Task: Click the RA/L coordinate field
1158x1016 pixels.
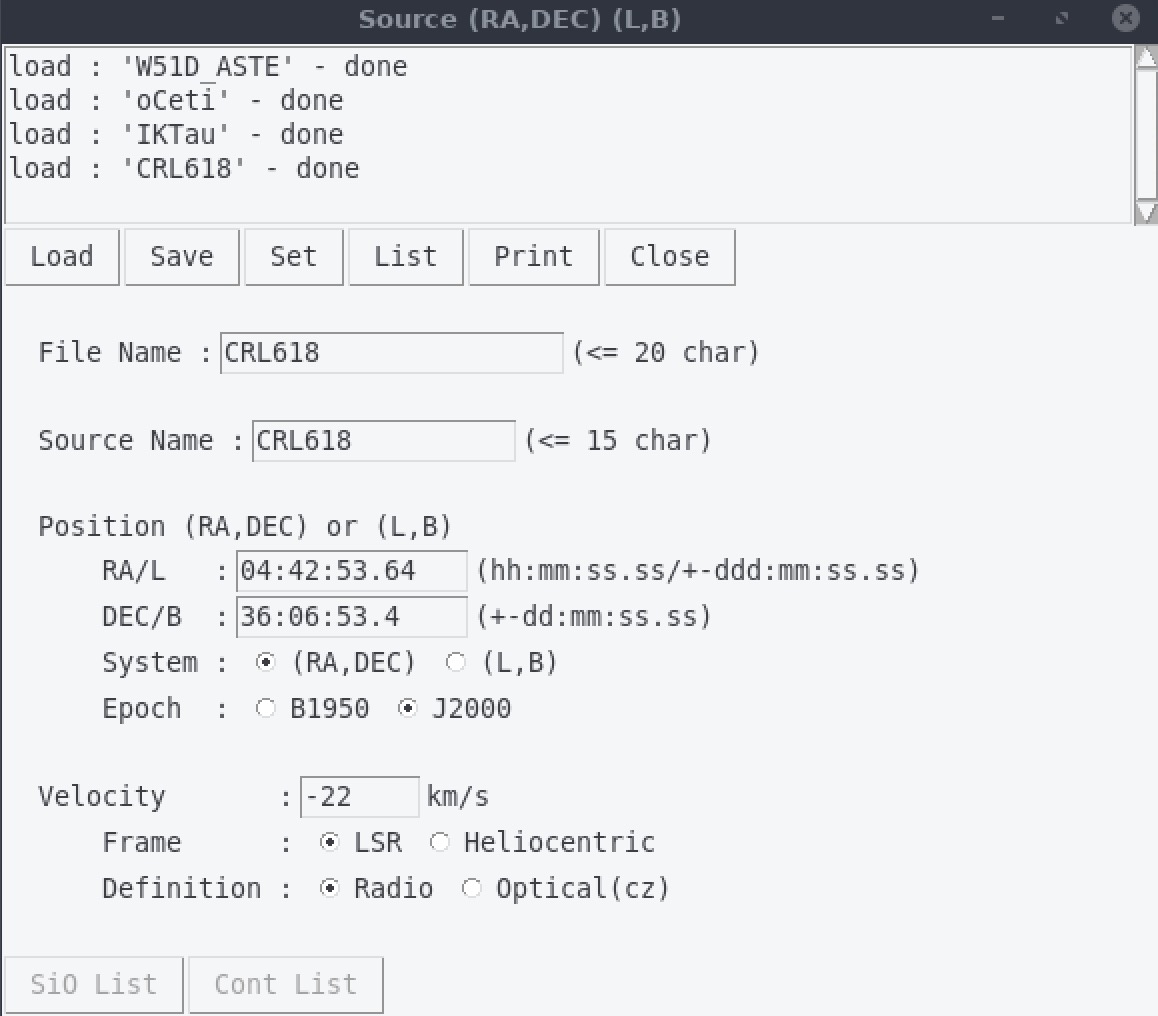Action: [351, 571]
